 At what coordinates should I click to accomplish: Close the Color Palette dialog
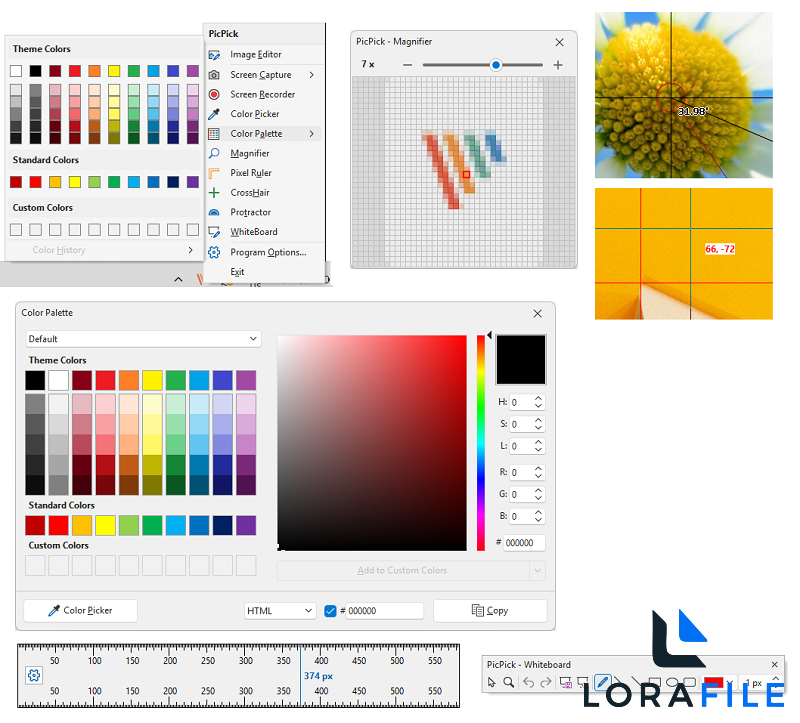click(x=538, y=314)
